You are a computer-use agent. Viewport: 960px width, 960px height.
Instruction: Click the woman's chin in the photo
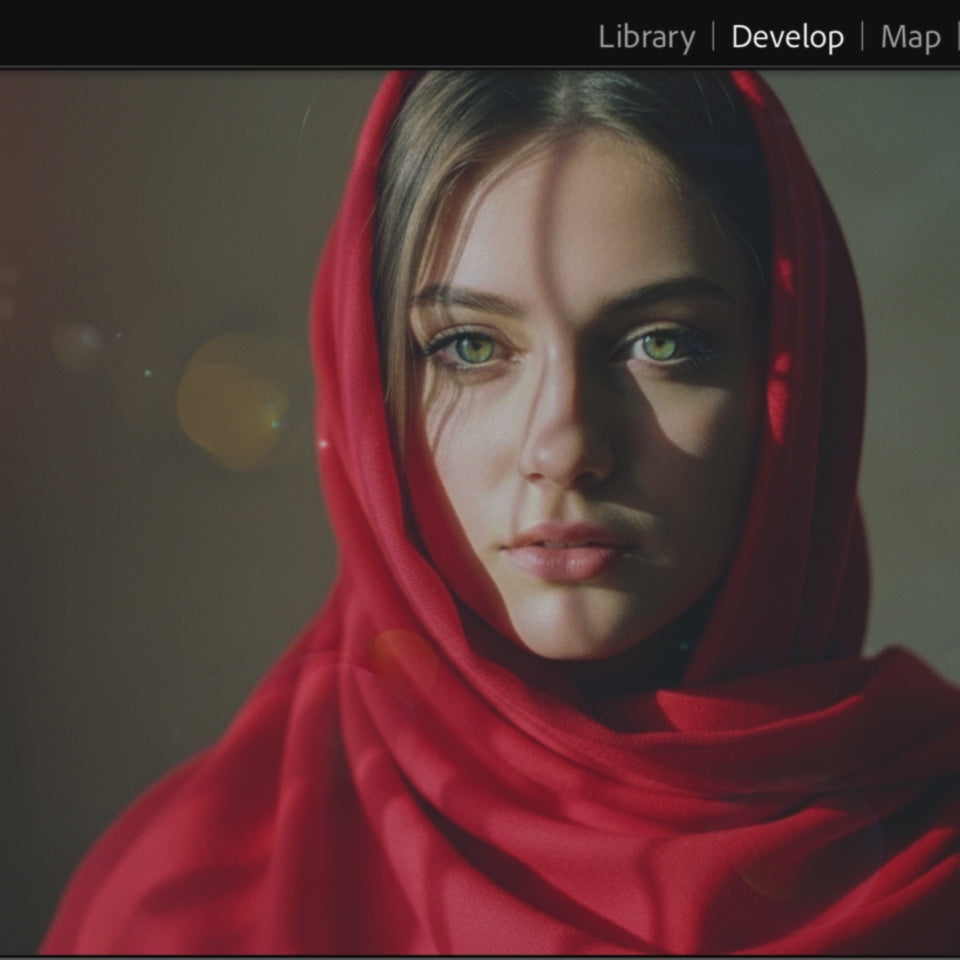click(575, 630)
